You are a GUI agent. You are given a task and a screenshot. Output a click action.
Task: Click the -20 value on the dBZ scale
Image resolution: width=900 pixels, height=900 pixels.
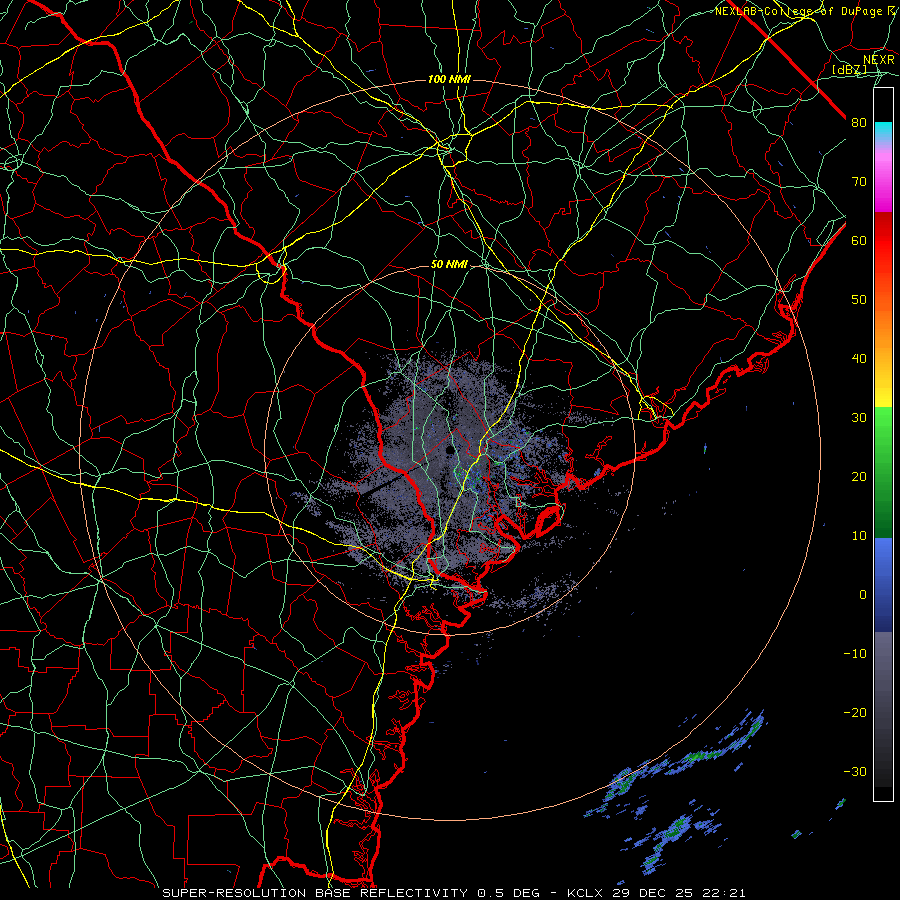point(855,712)
